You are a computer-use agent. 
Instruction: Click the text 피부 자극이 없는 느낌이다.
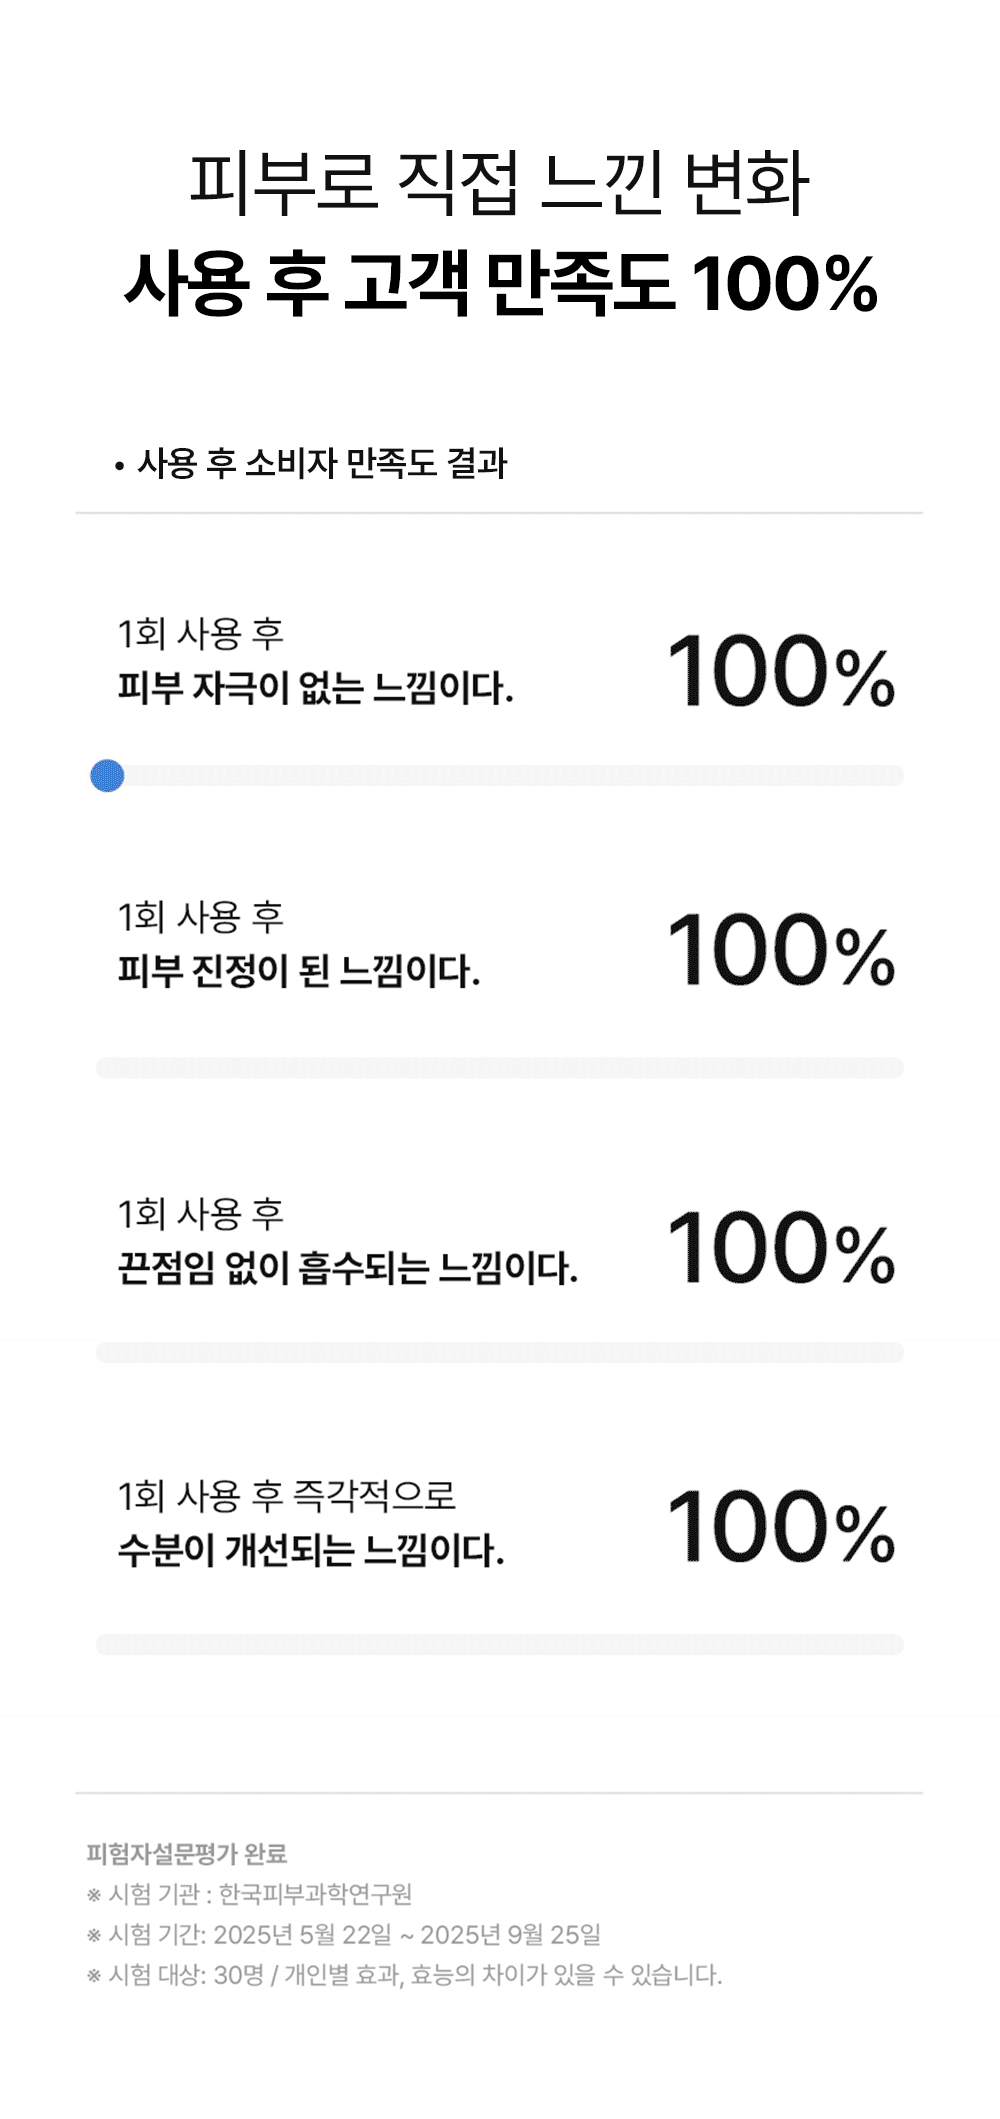click(315, 688)
